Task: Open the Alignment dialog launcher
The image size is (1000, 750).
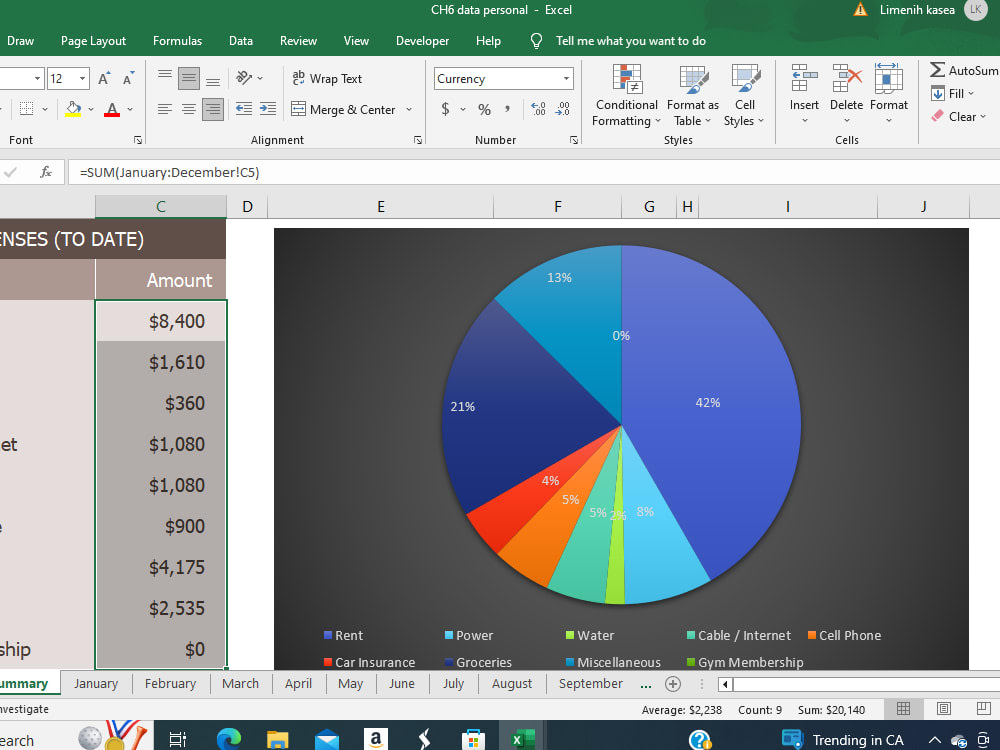Action: (418, 140)
